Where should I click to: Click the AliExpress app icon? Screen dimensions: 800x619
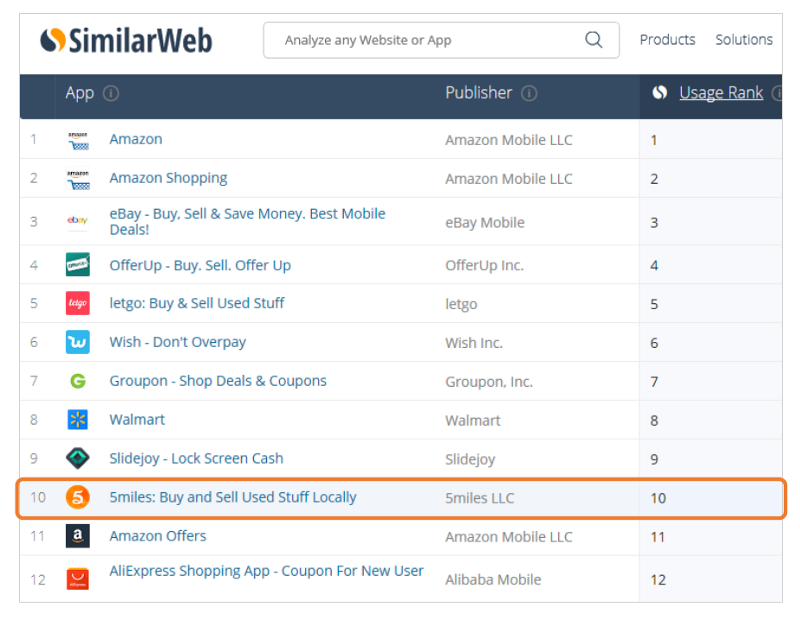[x=78, y=579]
